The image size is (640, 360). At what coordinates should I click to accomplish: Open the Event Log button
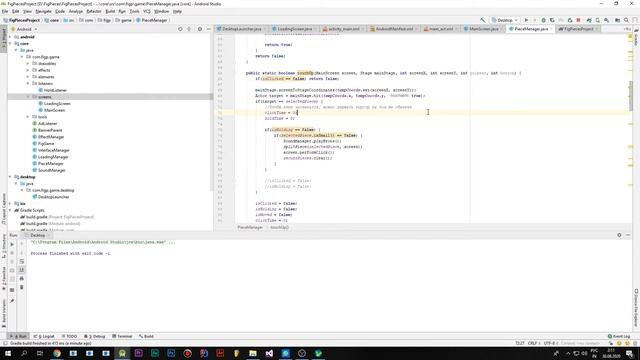(x=619, y=336)
